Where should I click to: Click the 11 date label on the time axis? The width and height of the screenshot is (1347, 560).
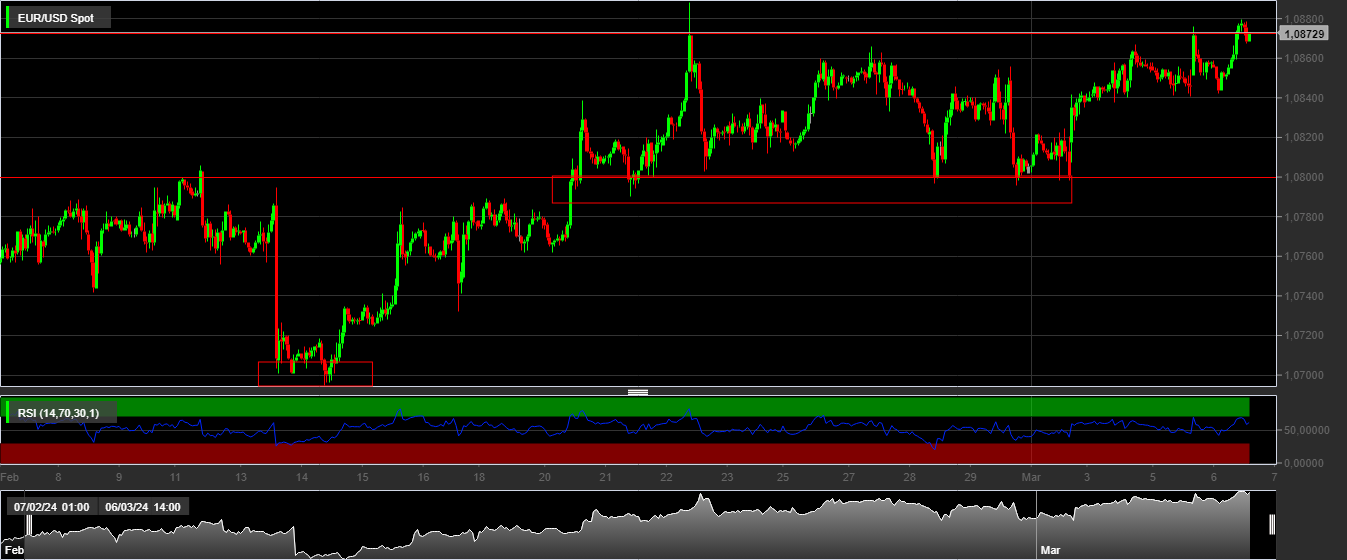[175, 477]
